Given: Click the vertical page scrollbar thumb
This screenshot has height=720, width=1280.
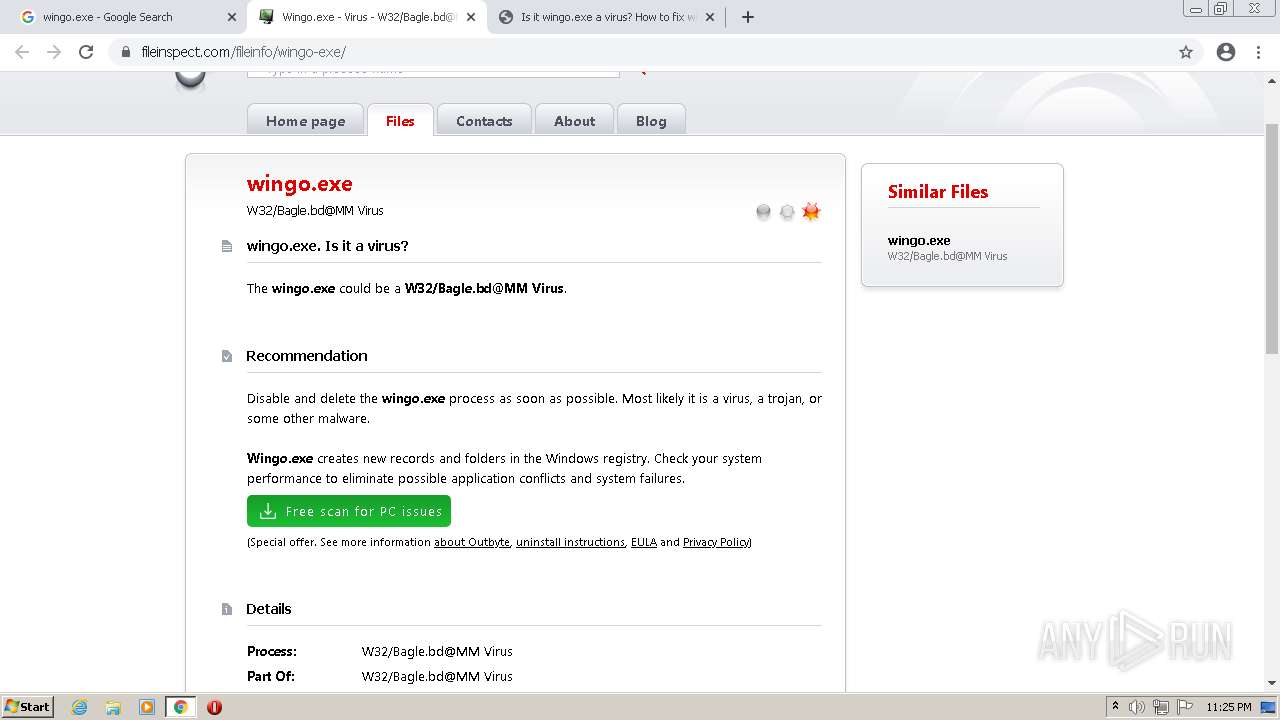Looking at the screenshot, I should click(1272, 238).
